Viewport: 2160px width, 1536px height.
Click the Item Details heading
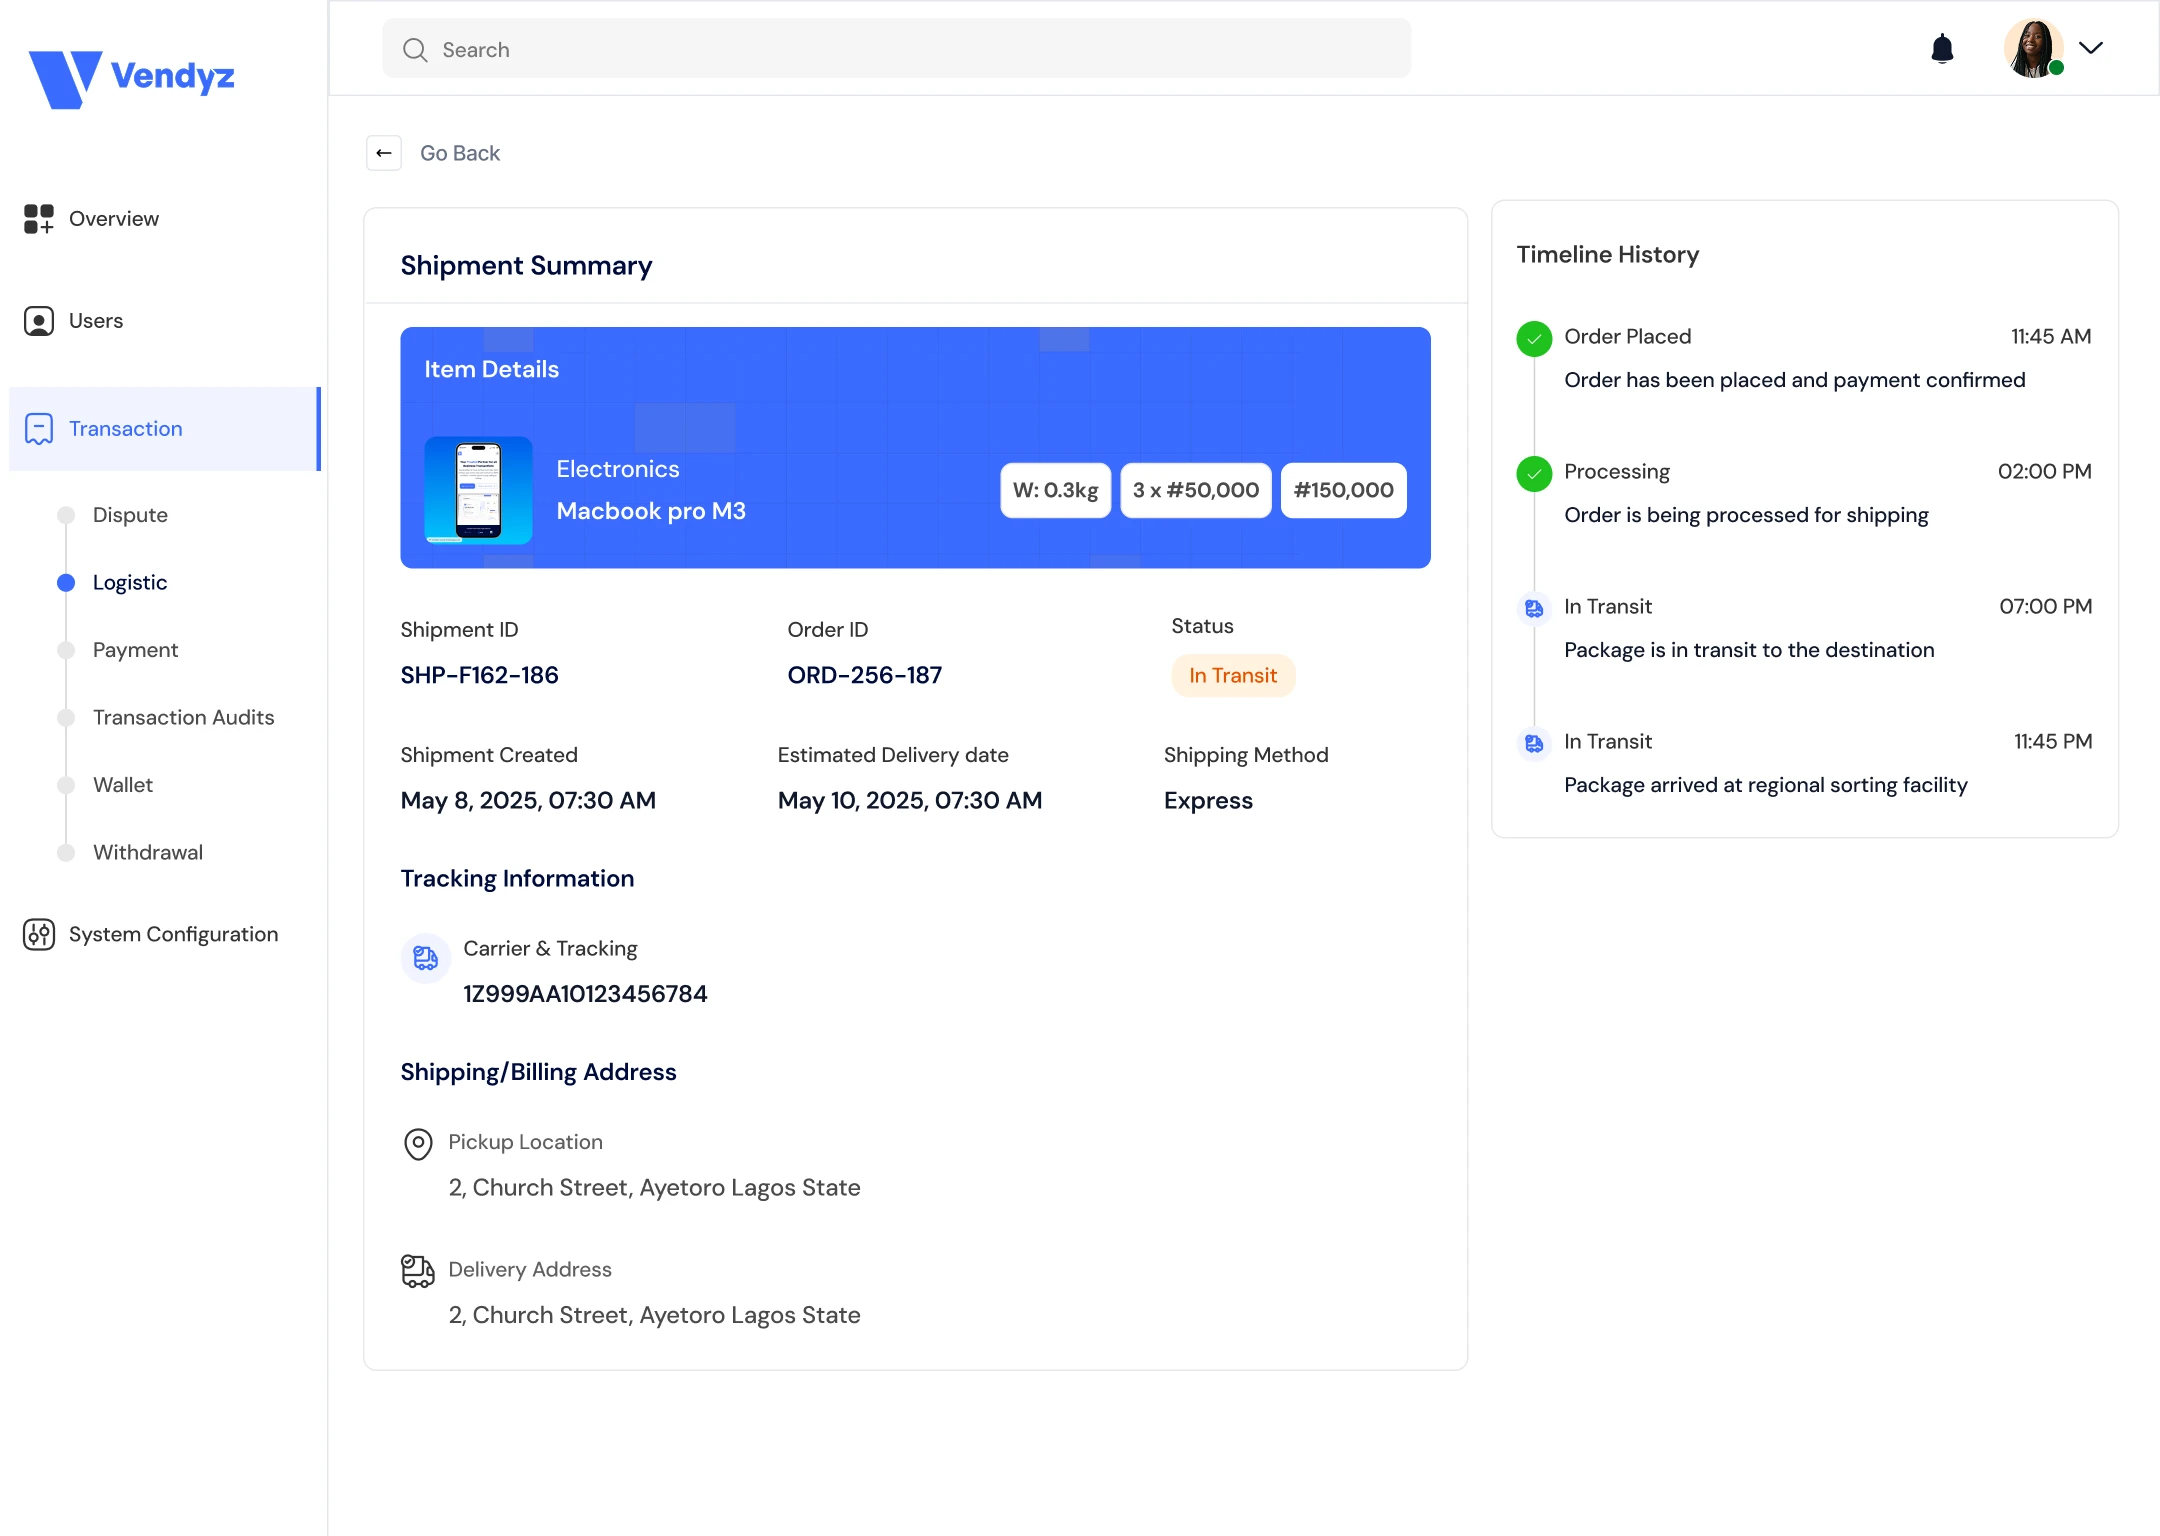(491, 370)
